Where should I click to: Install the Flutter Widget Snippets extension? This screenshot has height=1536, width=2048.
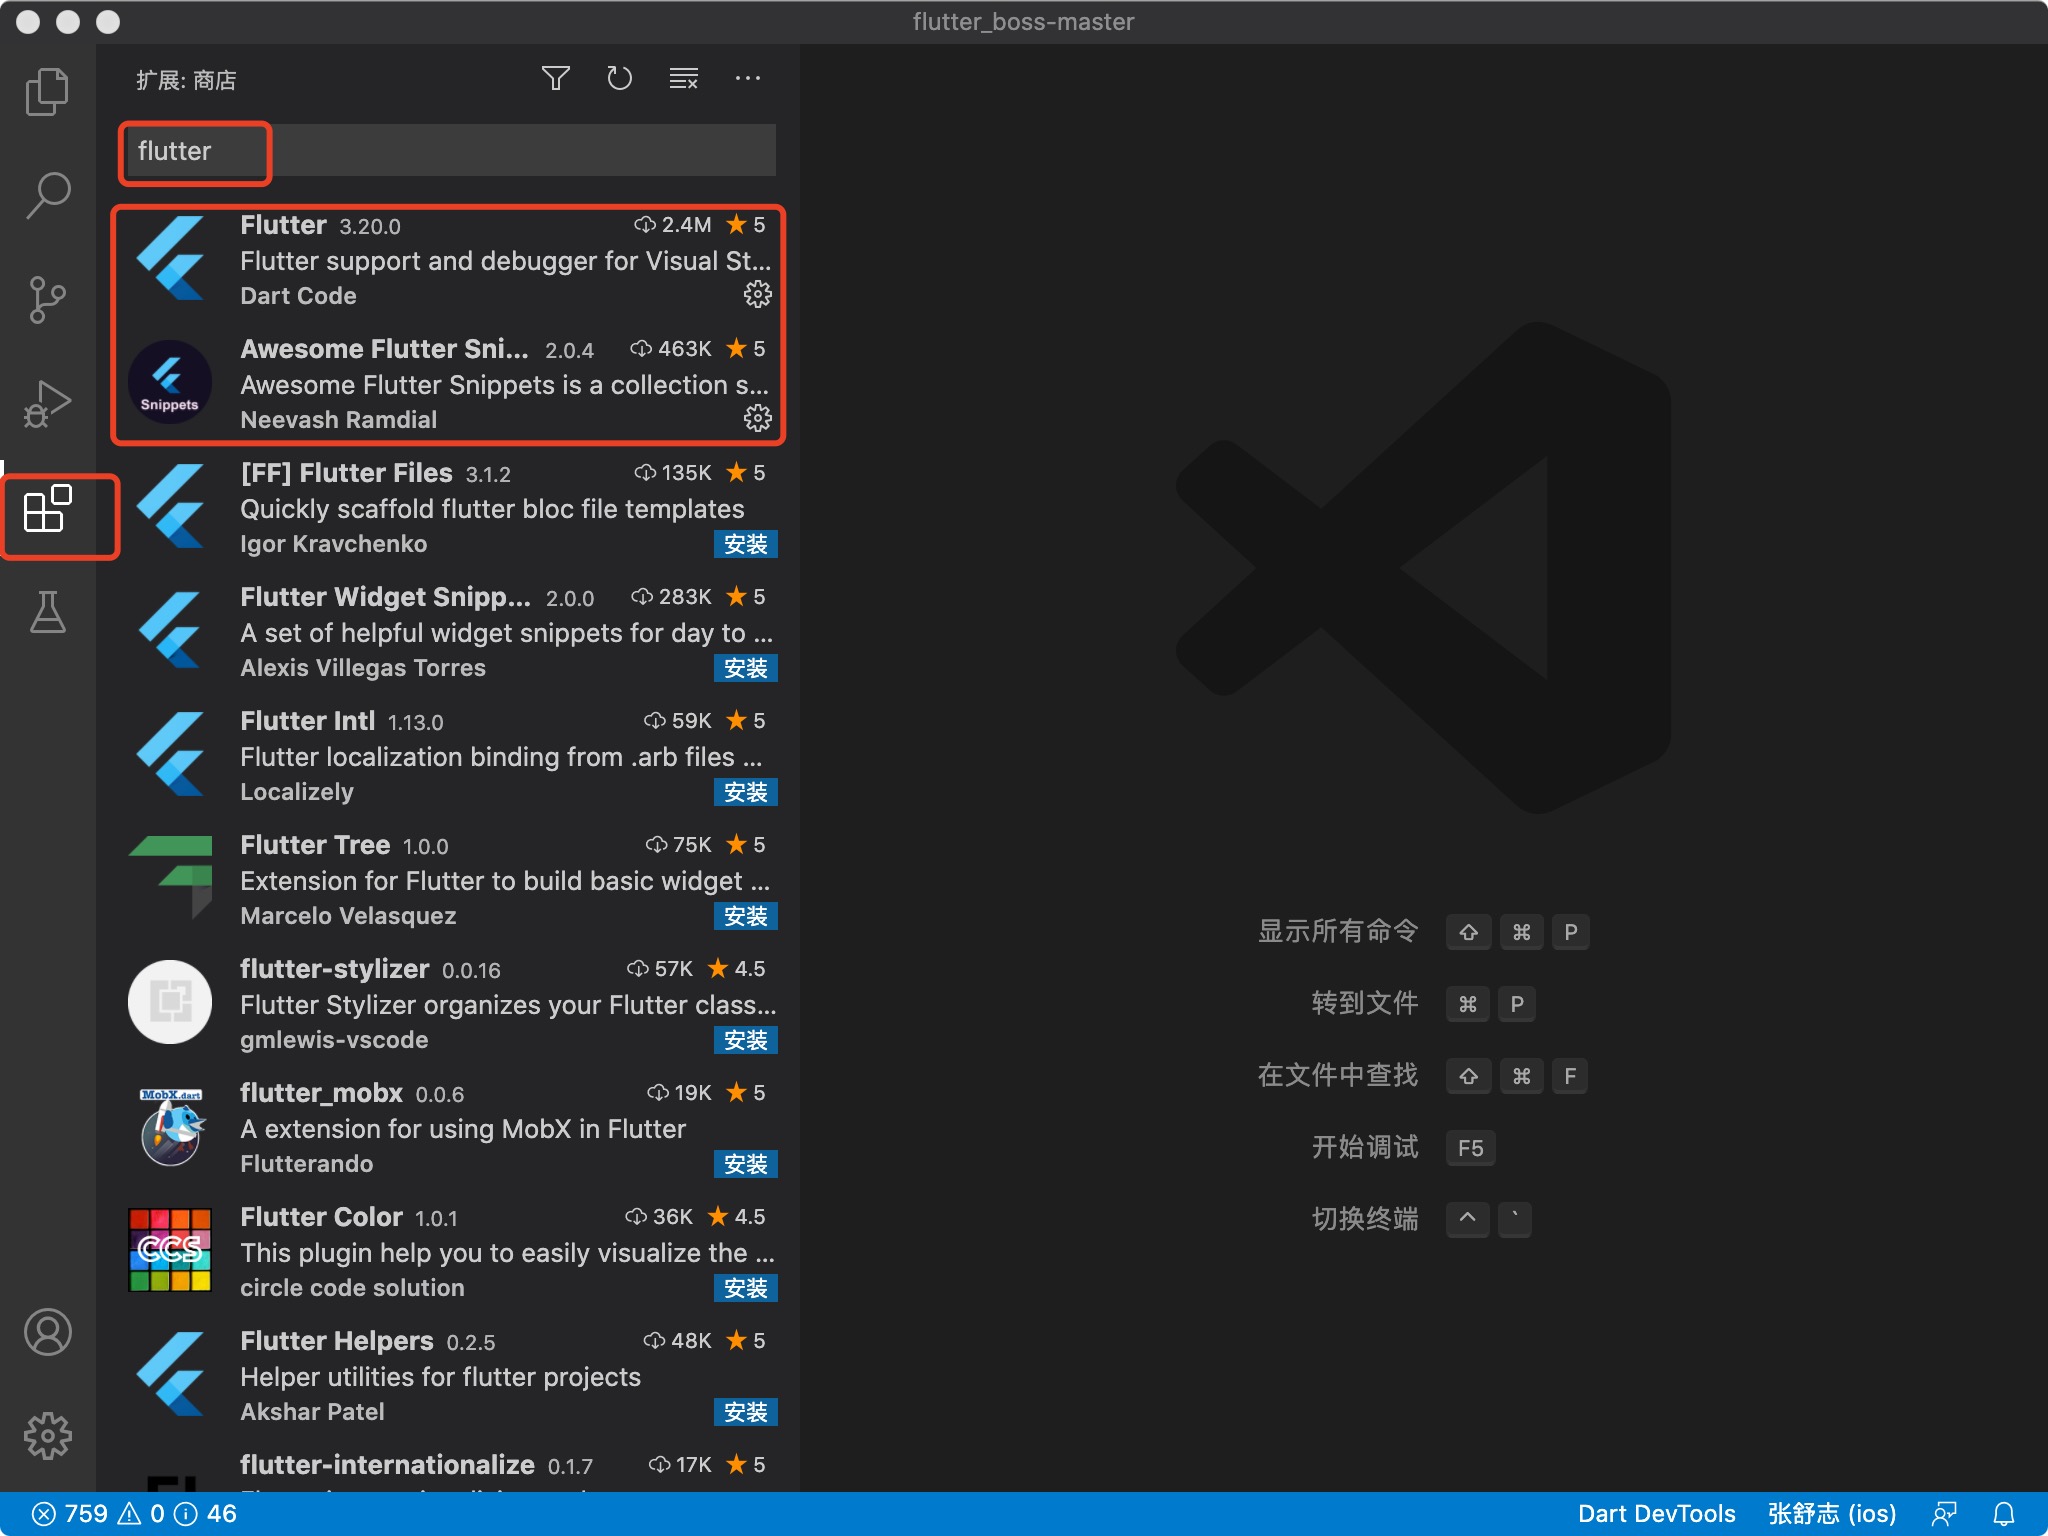pos(745,668)
